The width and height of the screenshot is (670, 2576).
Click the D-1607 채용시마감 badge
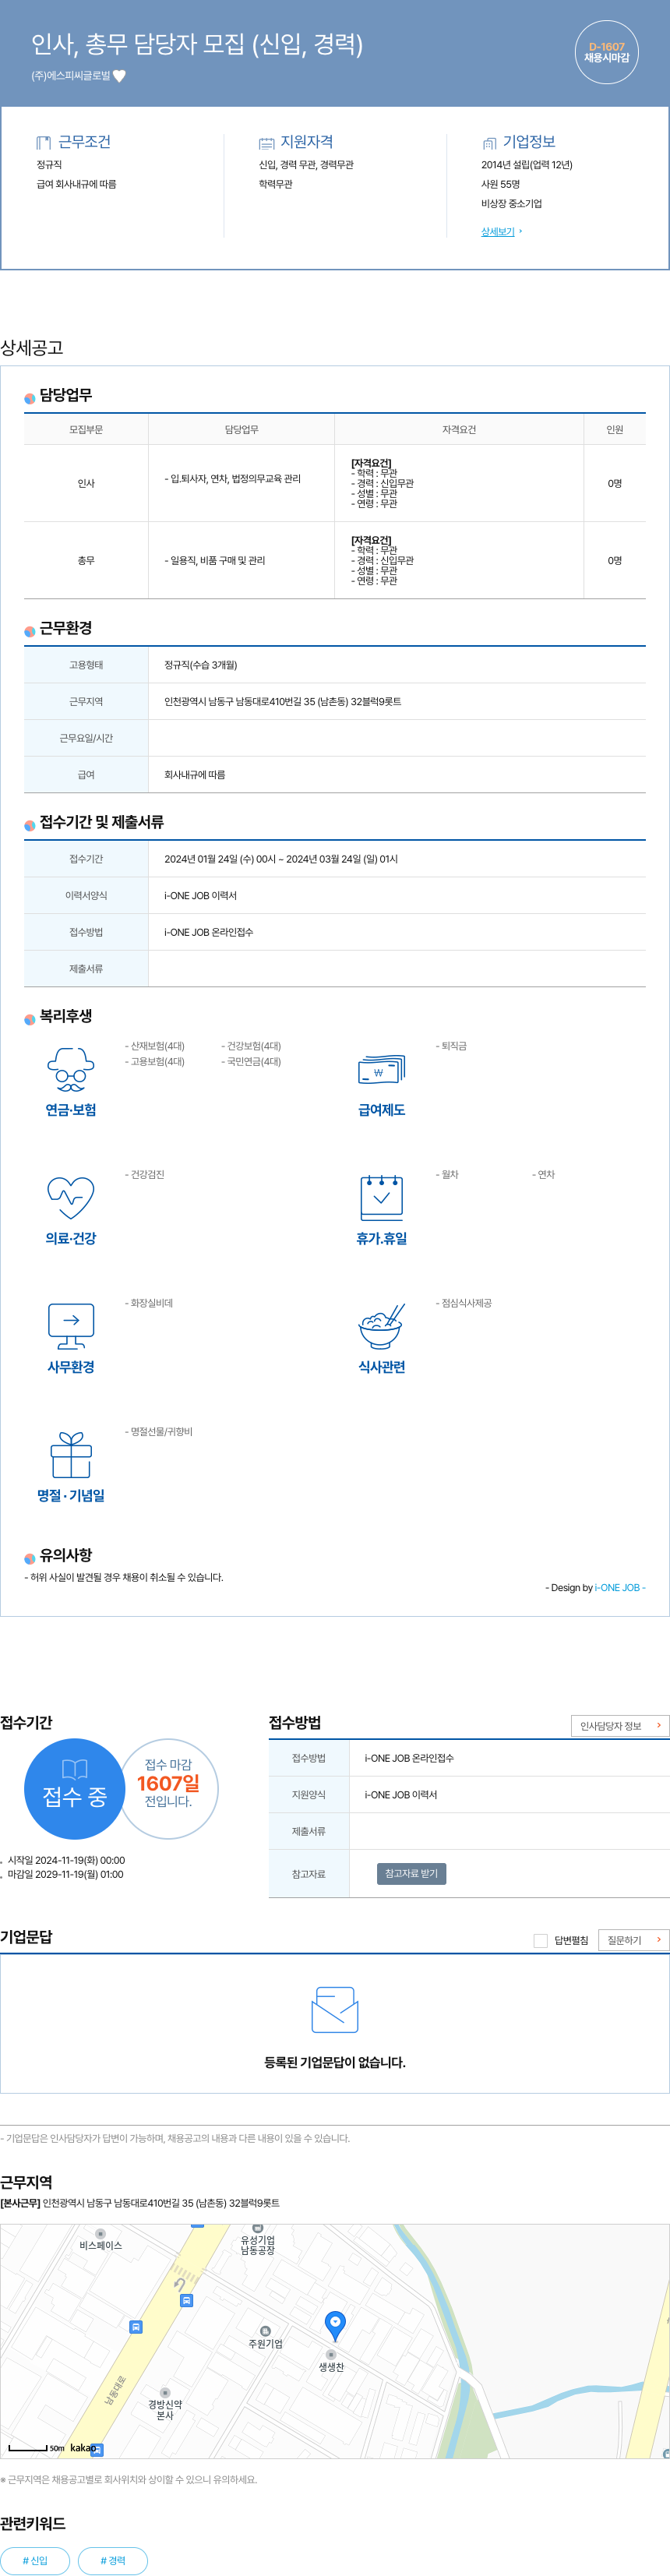pos(606,53)
